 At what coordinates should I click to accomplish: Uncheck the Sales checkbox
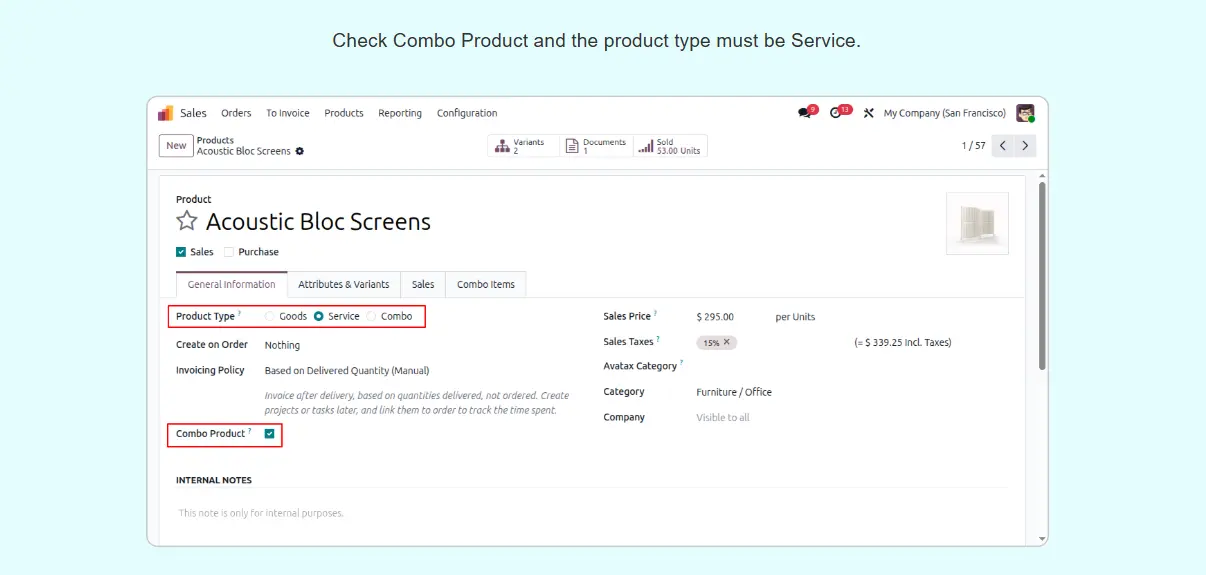181,252
